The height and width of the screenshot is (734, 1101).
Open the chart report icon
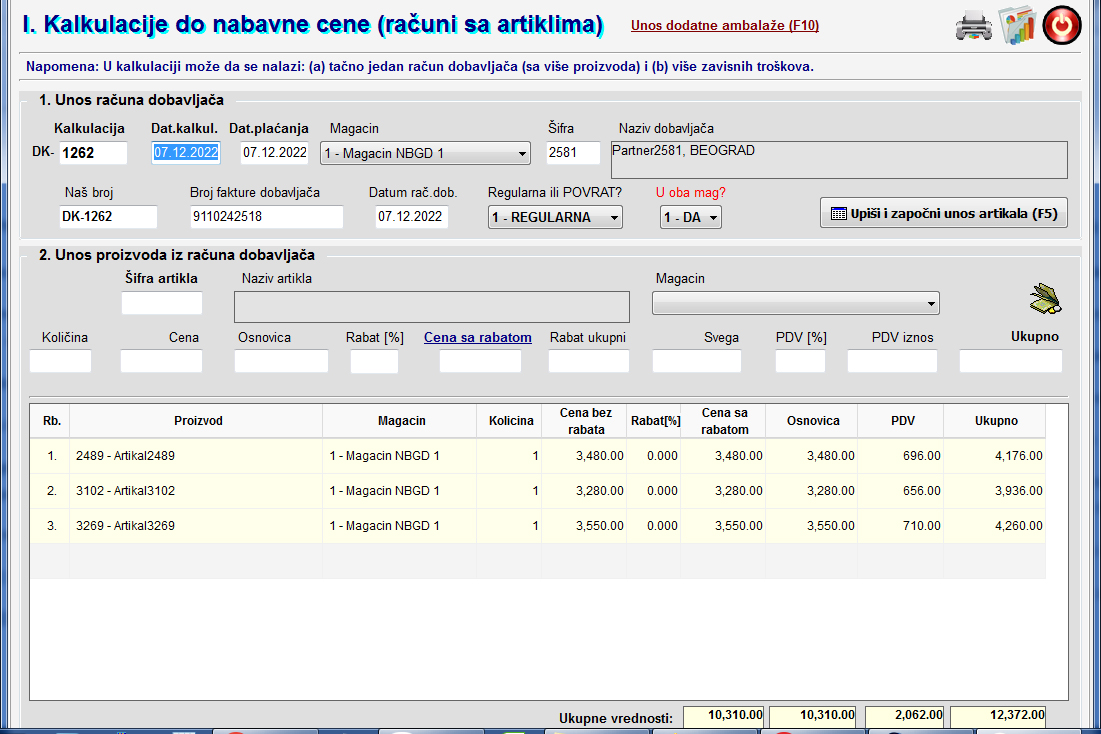coord(1017,25)
